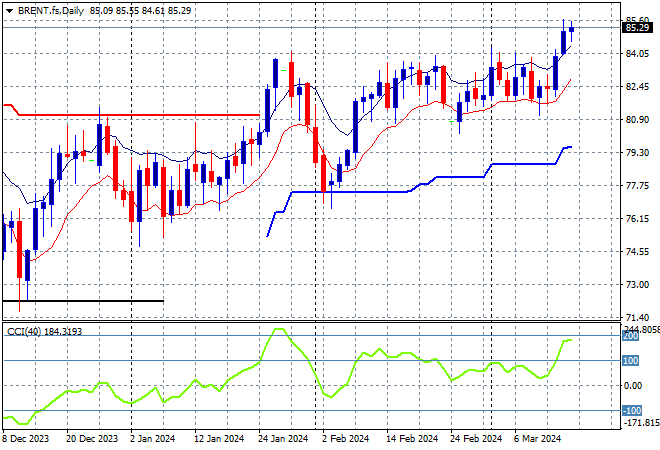Select the price axis value 76.15
This screenshot has height=450, width=660.
pyautogui.click(x=637, y=218)
